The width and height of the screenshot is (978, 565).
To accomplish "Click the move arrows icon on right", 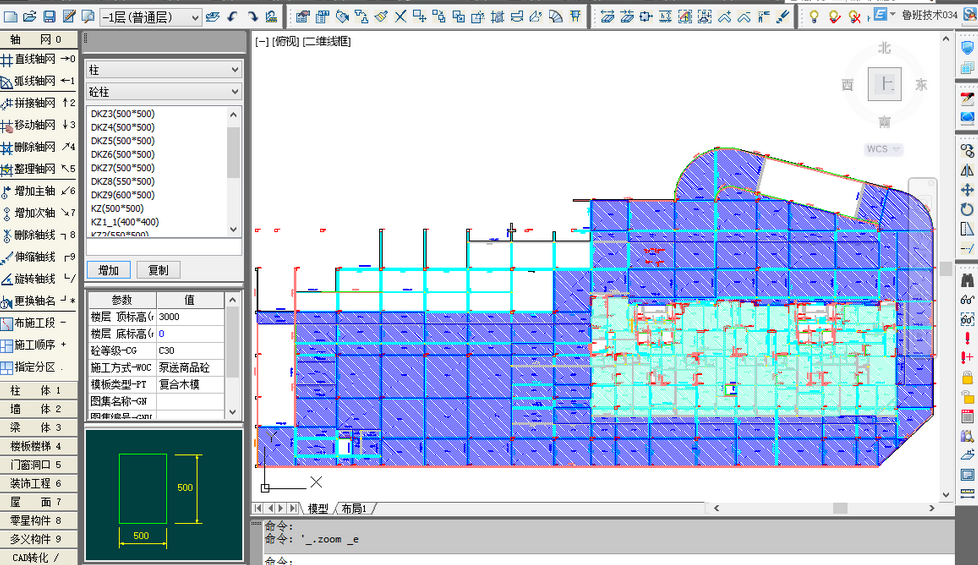I will pyautogui.click(x=967, y=190).
